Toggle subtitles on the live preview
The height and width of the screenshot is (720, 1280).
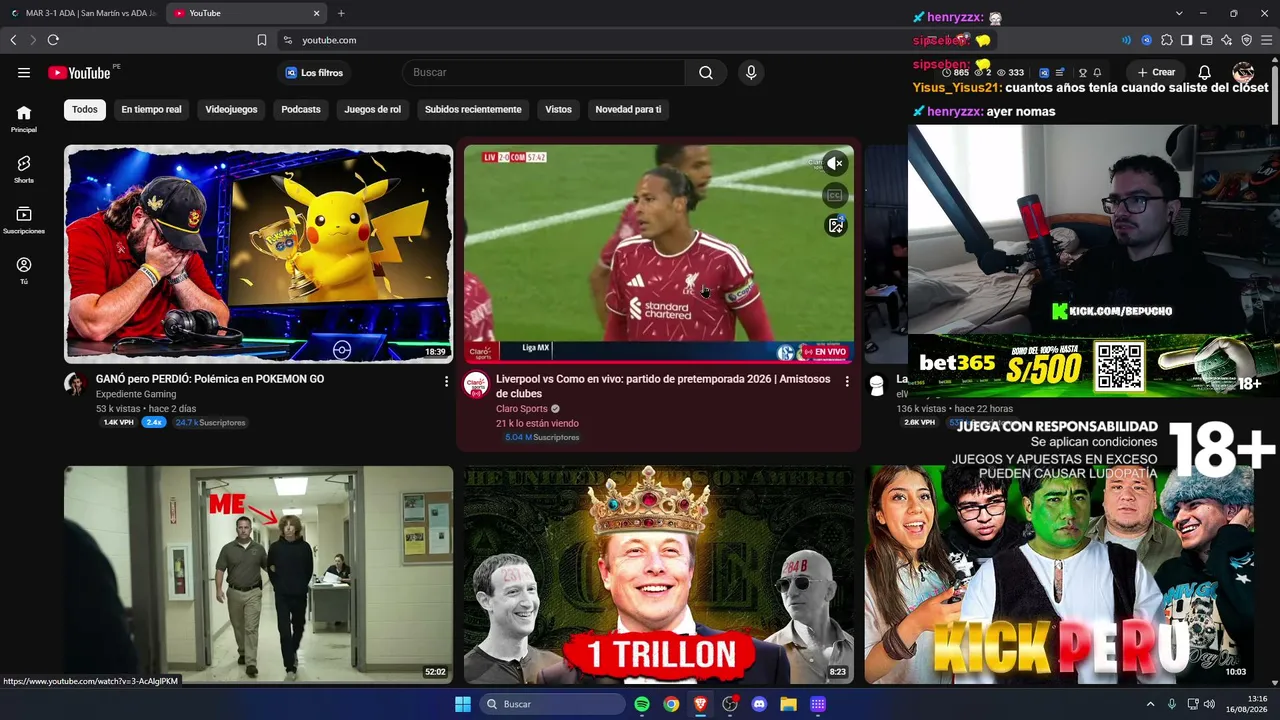tap(836, 195)
